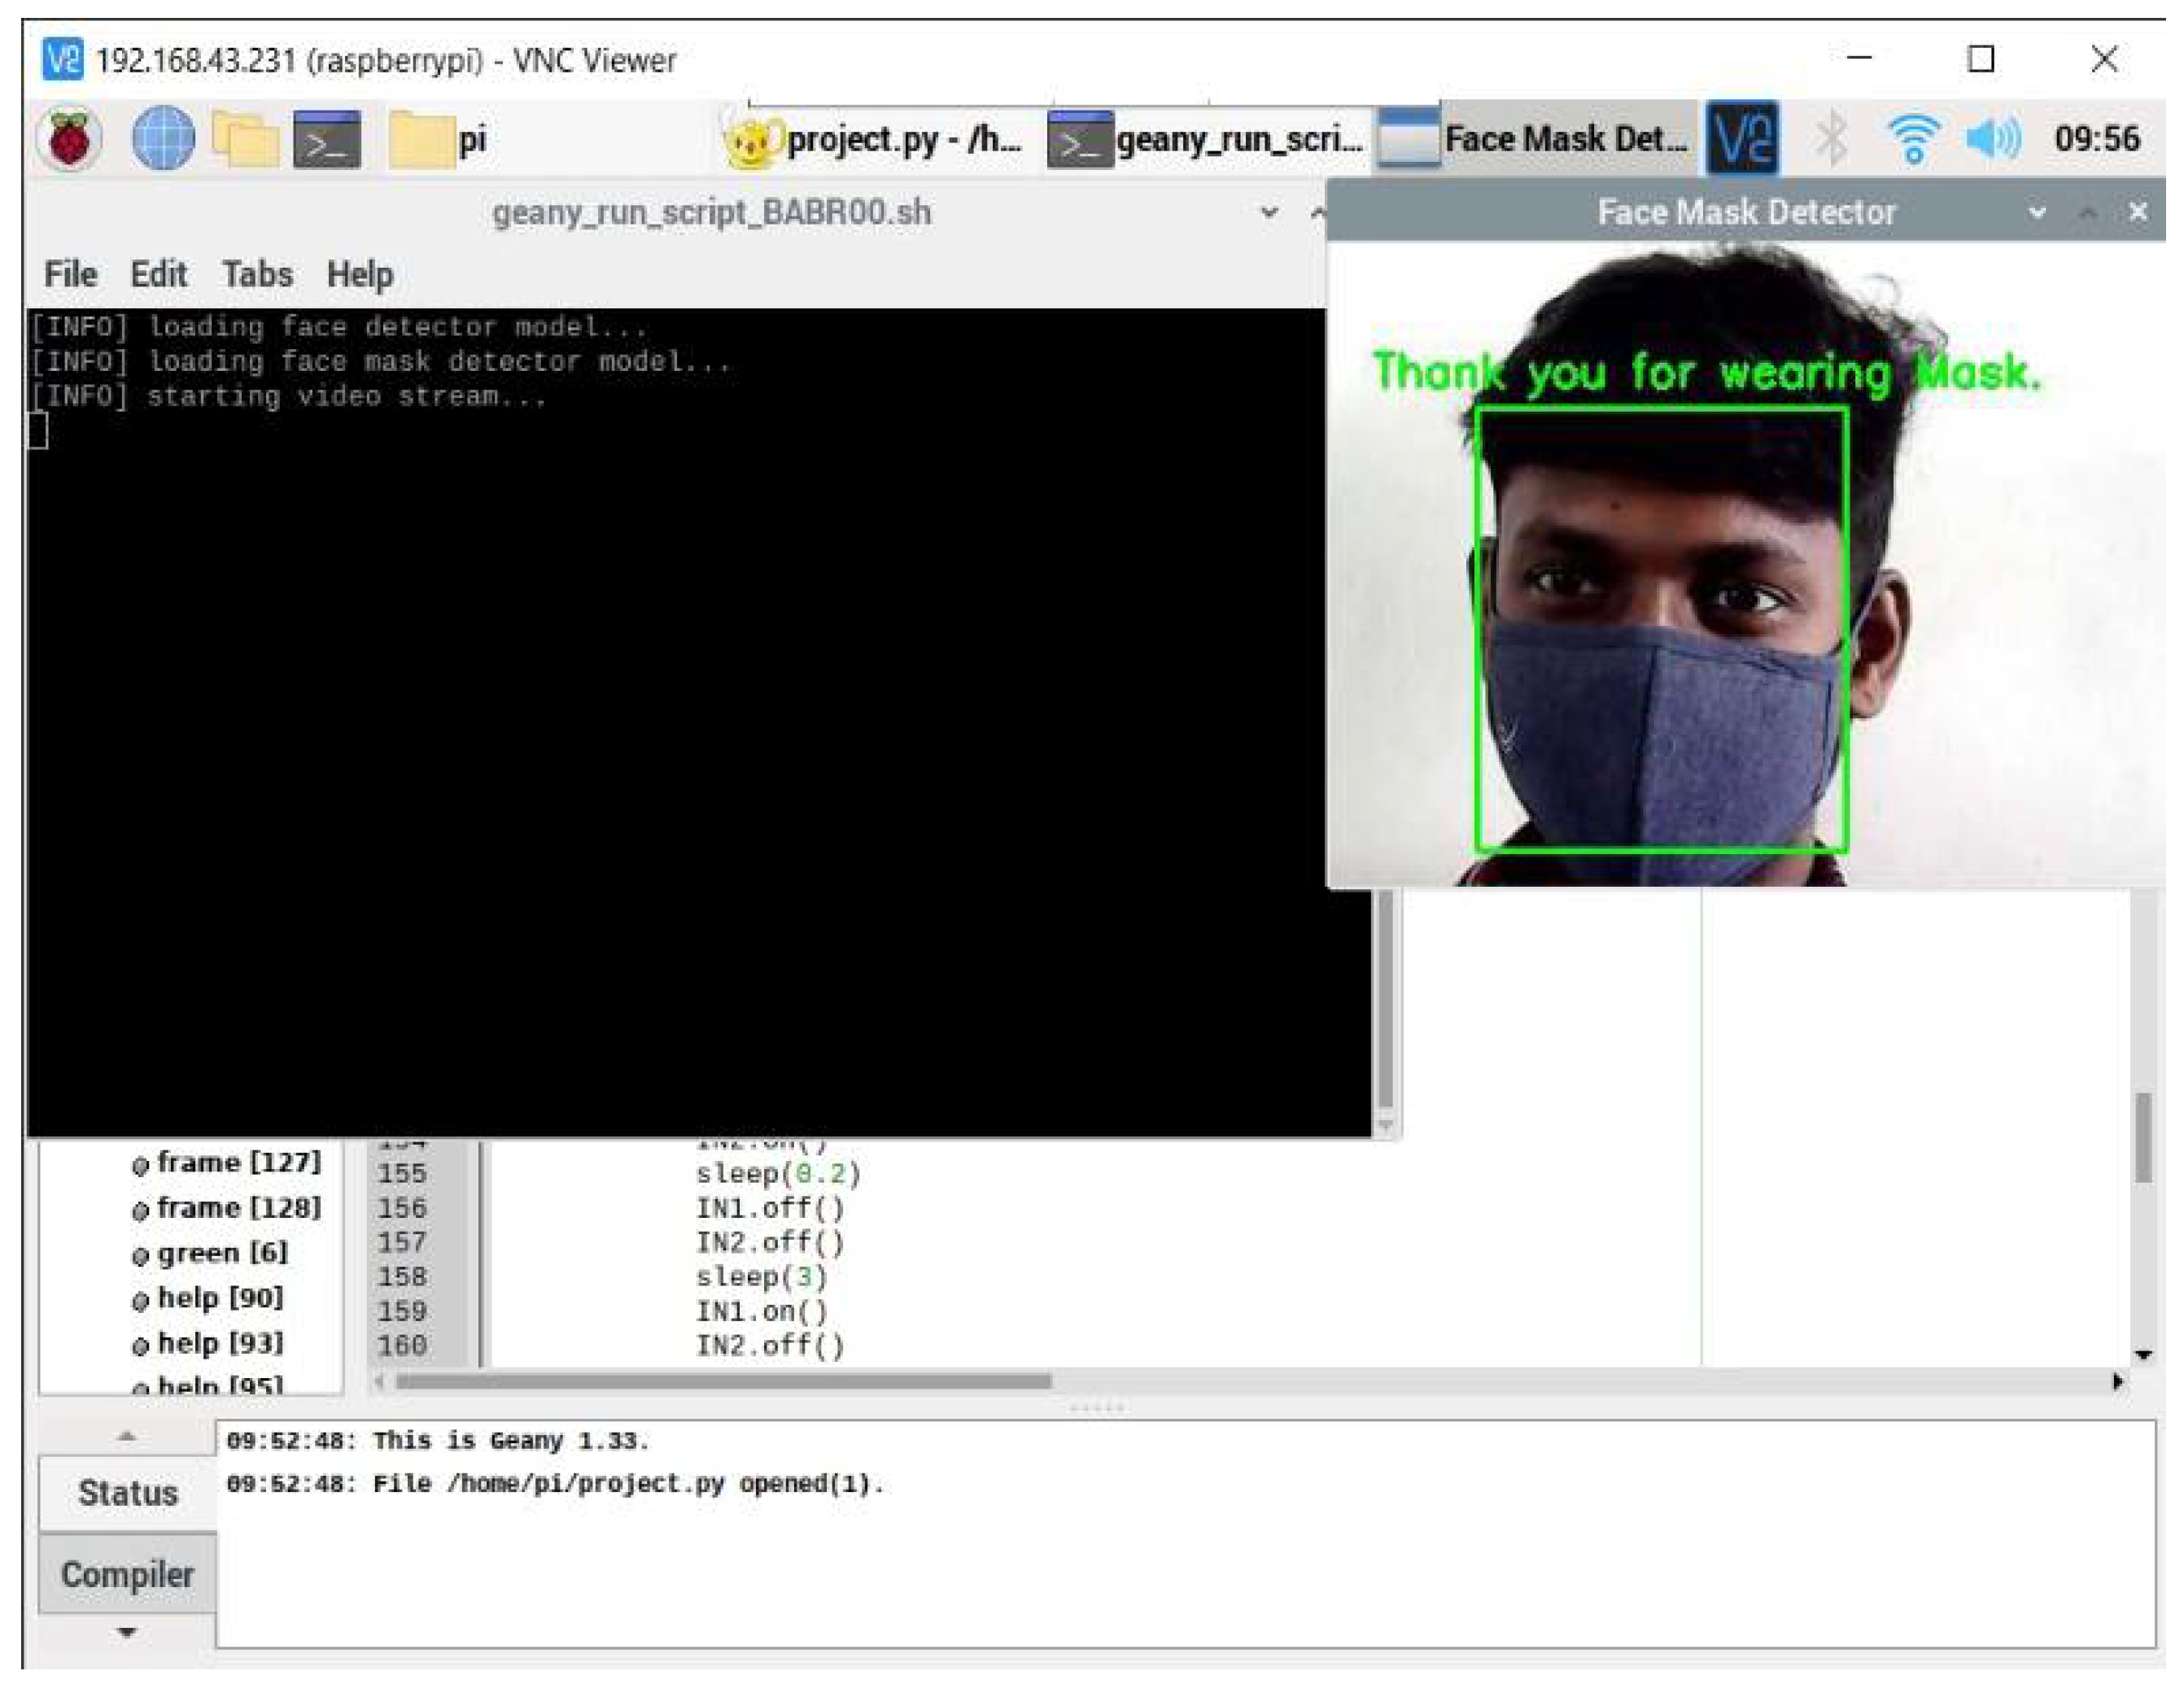Open the pi folder taskbar item
The width and height of the screenshot is (2184, 1684).
[440, 139]
